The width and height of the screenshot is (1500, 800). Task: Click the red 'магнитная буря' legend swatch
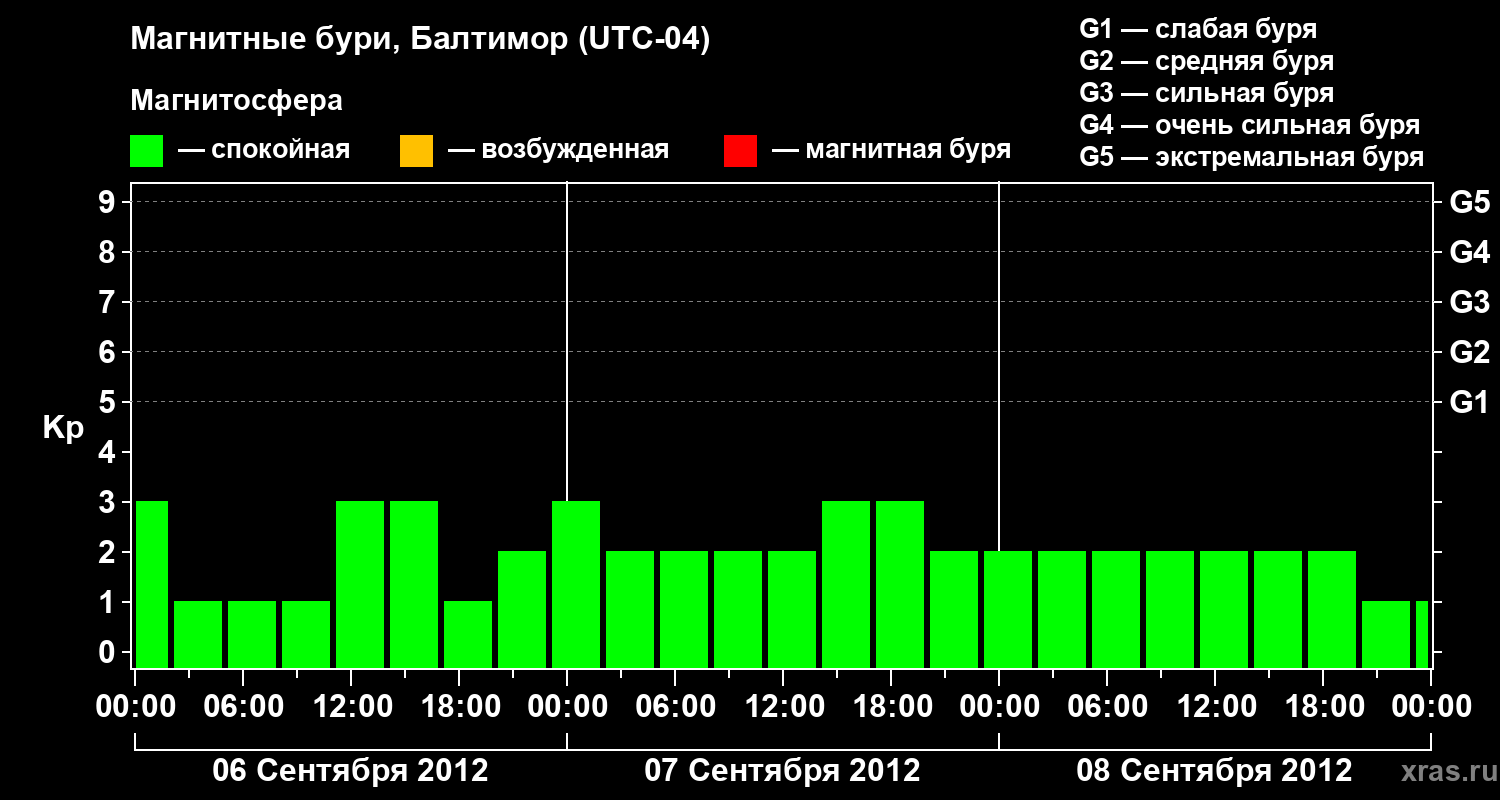(x=740, y=151)
